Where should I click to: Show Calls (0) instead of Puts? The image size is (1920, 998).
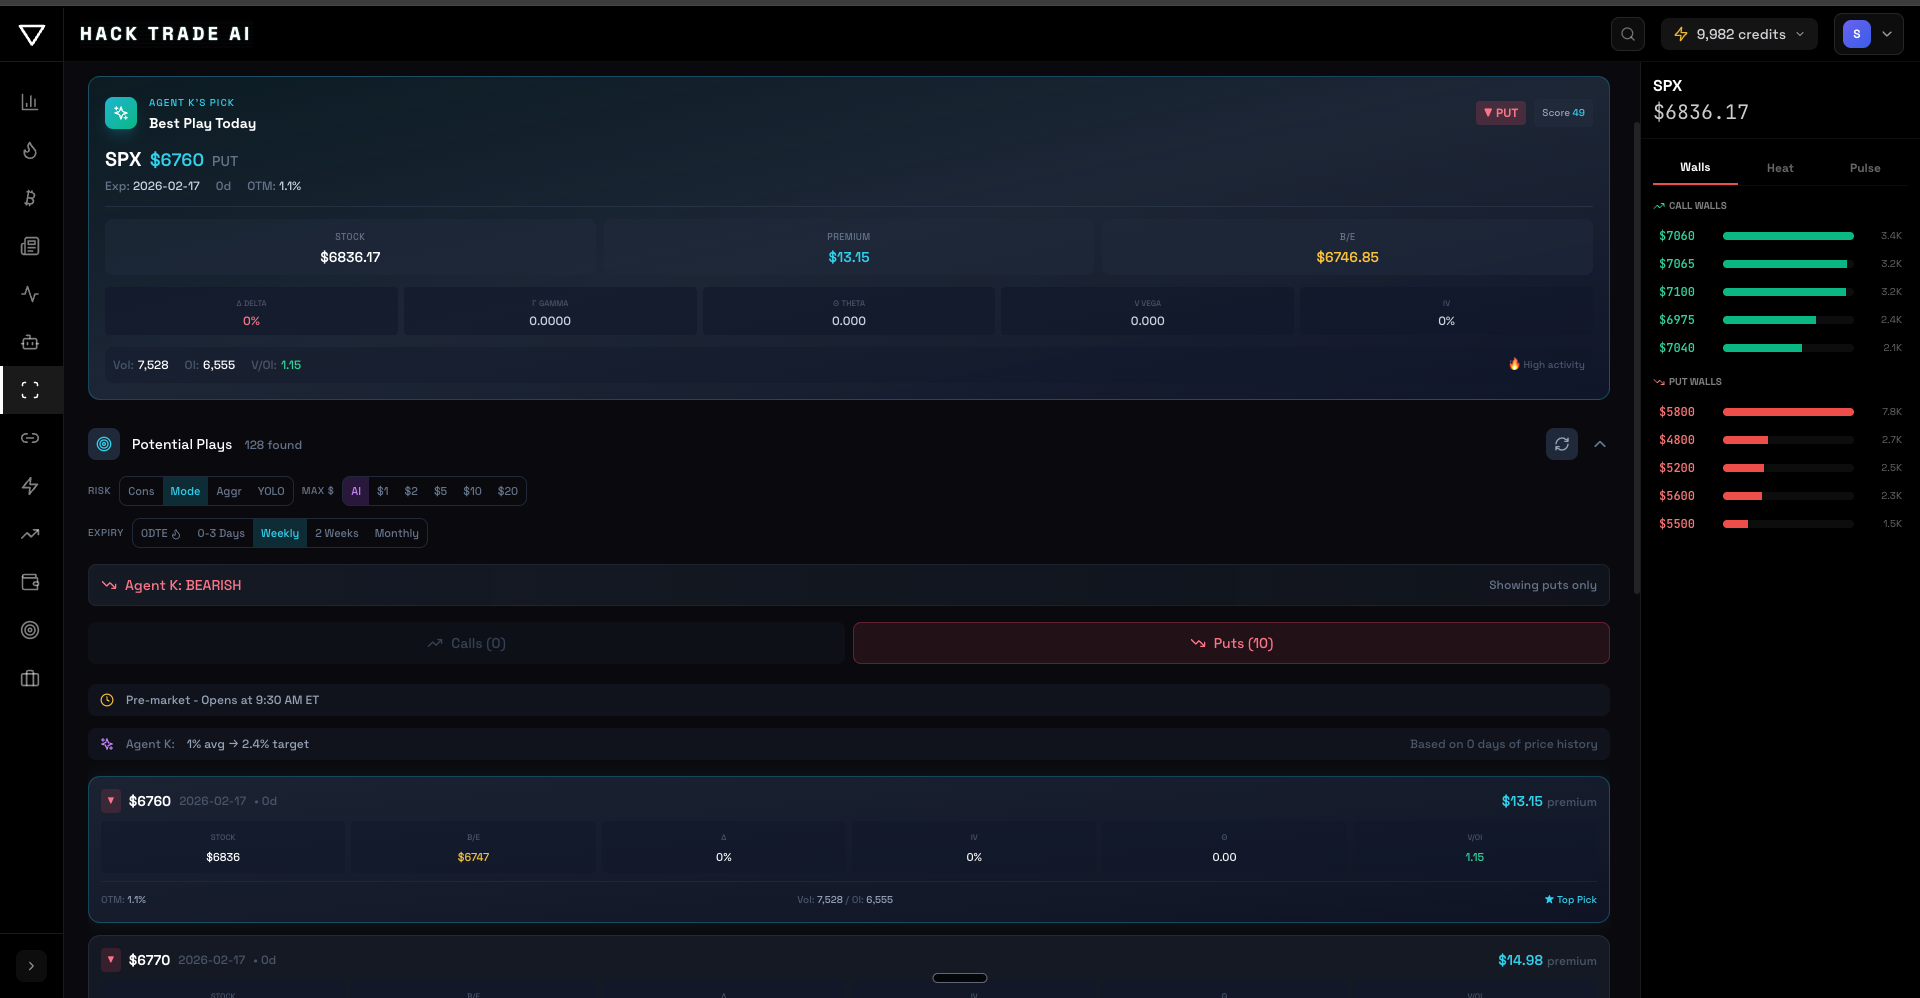pyautogui.click(x=467, y=643)
